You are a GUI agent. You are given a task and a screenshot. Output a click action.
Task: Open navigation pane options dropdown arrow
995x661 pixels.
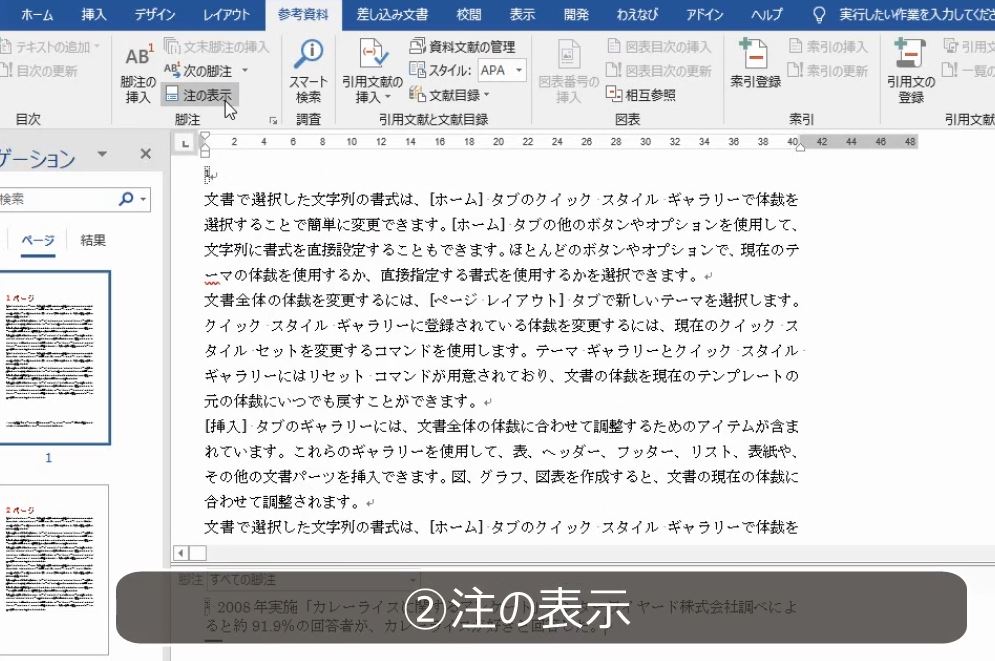point(102,154)
